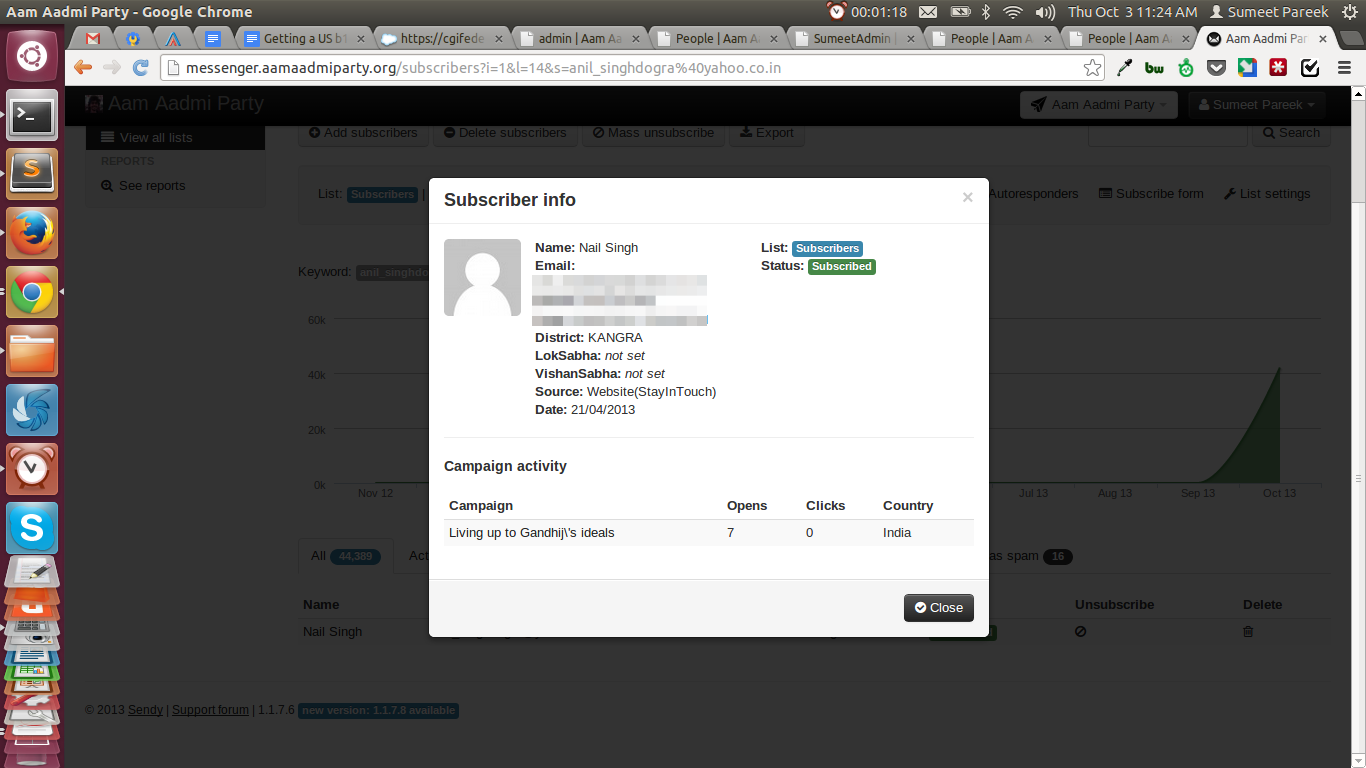Switch to the 'https://cgifede' tab
Viewport: 1366px width, 768px height.
coord(440,39)
